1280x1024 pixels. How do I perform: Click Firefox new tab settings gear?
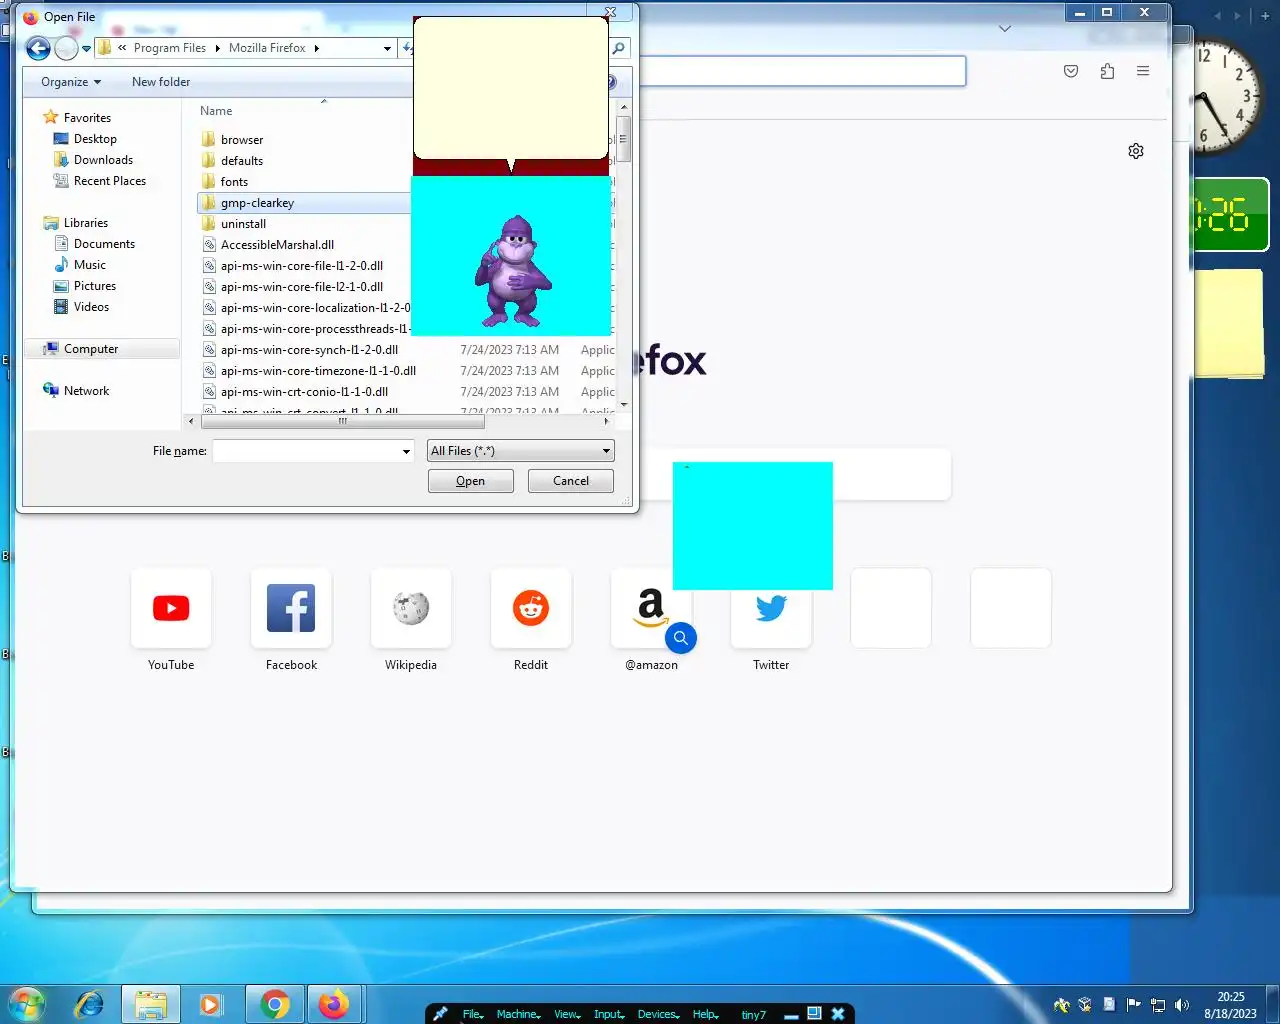click(x=1136, y=151)
